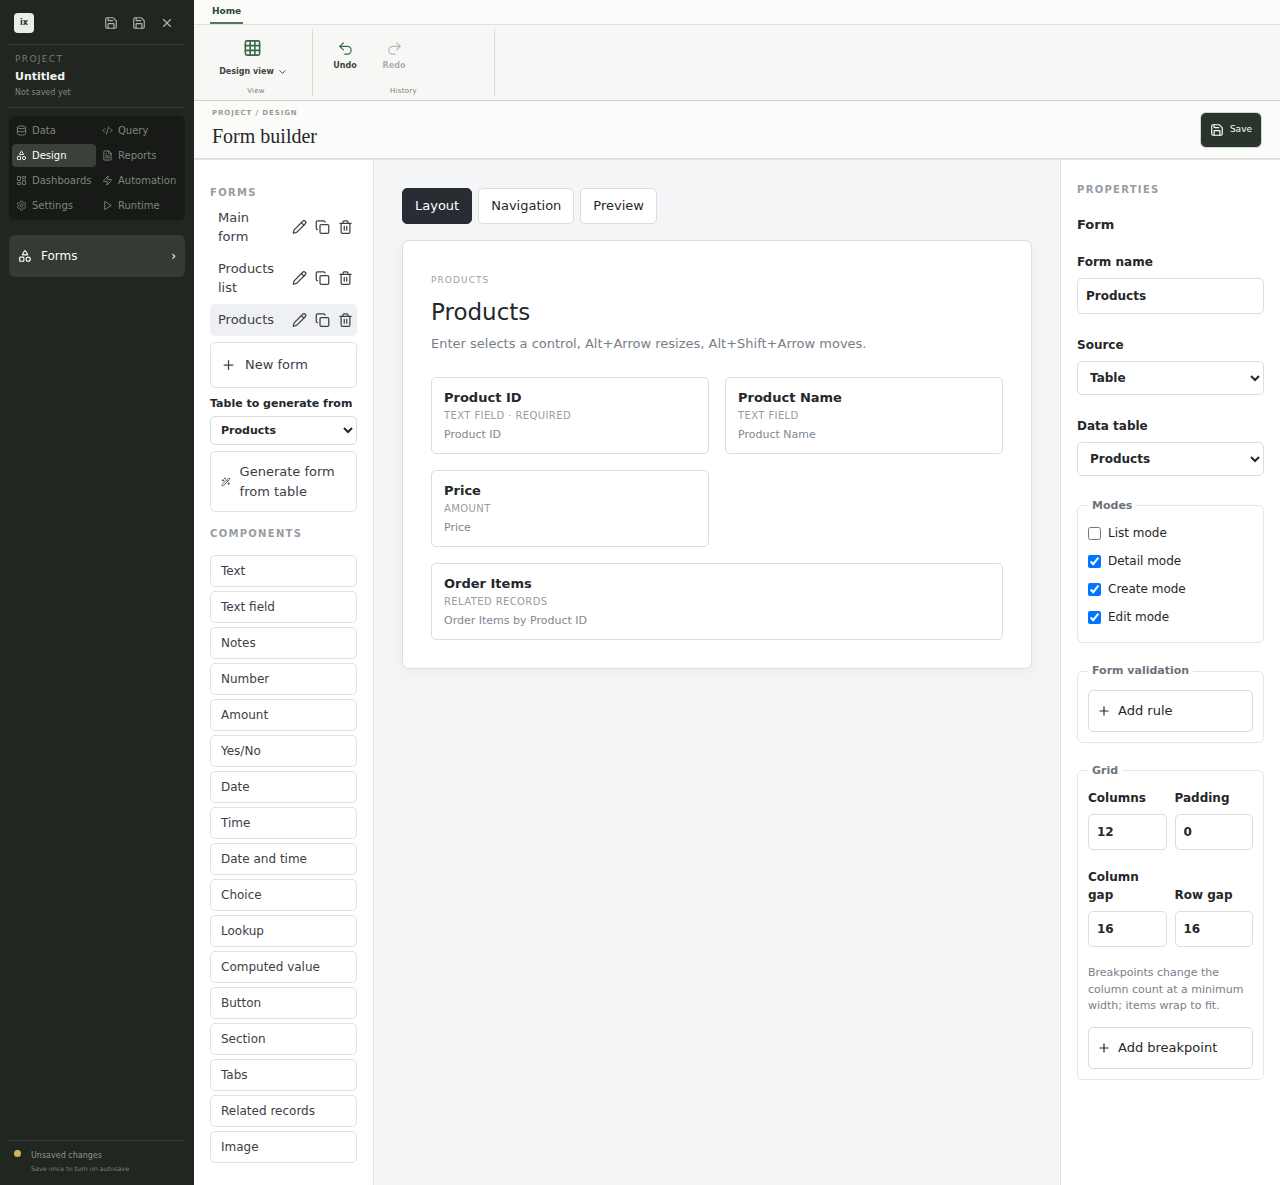This screenshot has height=1185, width=1280.
Task: Click Generate form from table
Action: [283, 482]
